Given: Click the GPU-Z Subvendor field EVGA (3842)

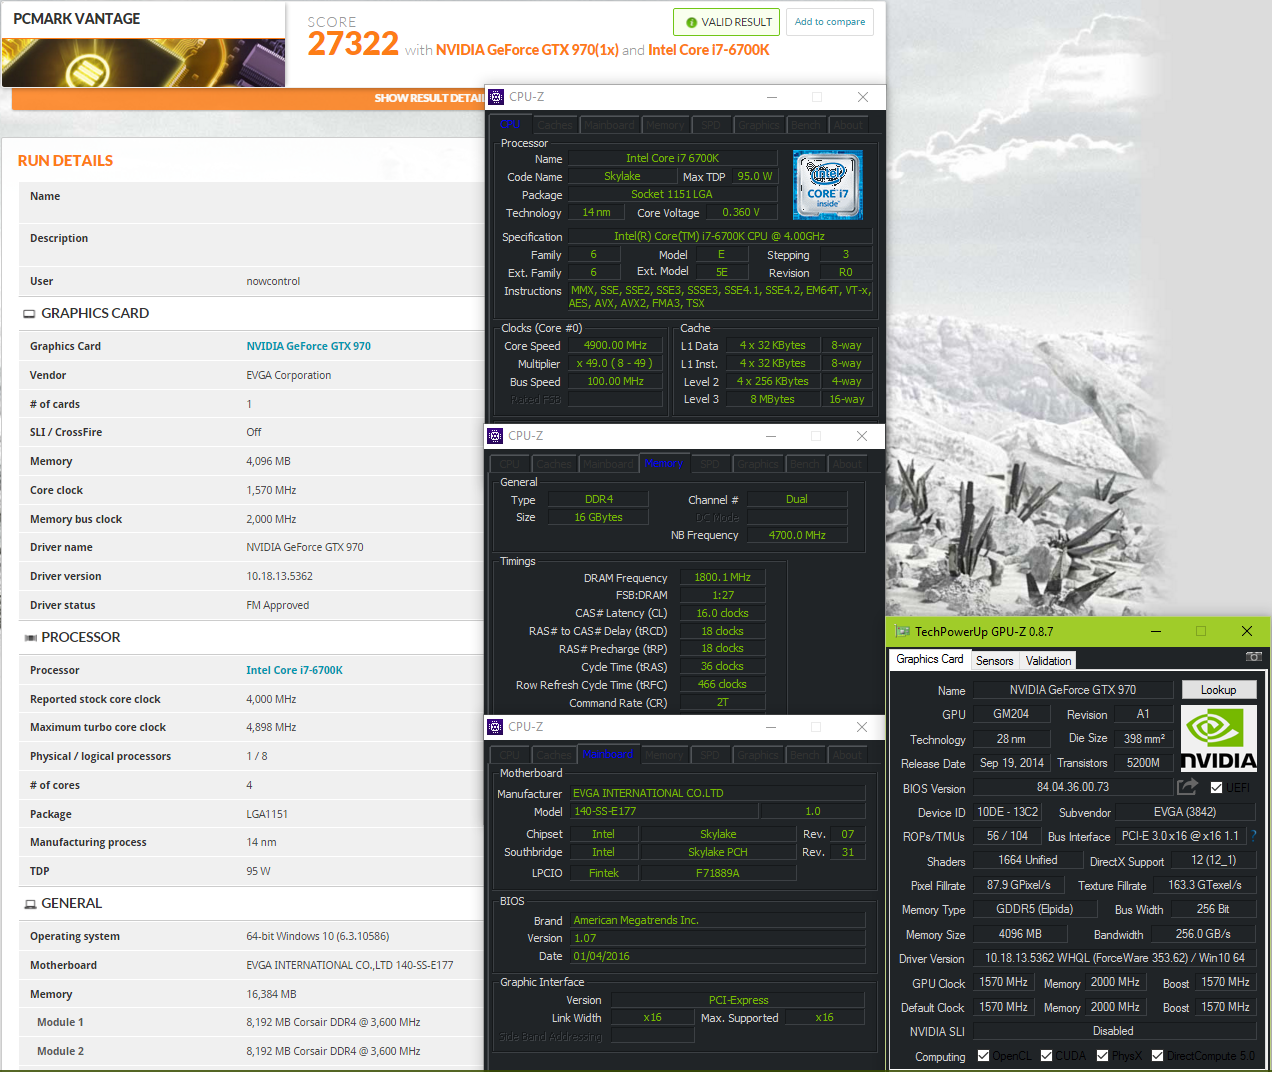Looking at the screenshot, I should [1185, 812].
